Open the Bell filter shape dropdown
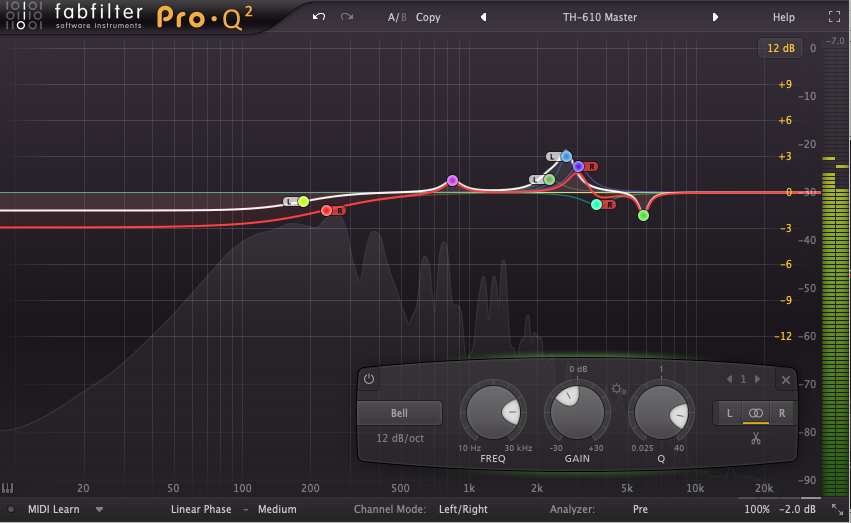851x523 pixels. coord(399,413)
